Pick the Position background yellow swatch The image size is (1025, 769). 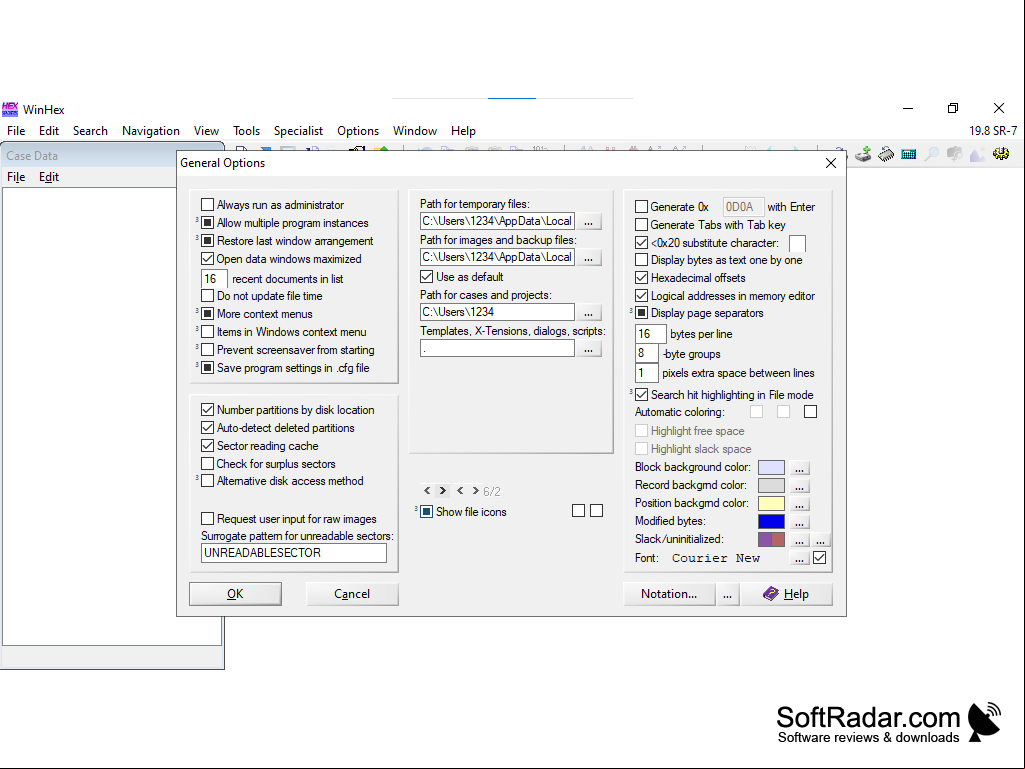(771, 504)
